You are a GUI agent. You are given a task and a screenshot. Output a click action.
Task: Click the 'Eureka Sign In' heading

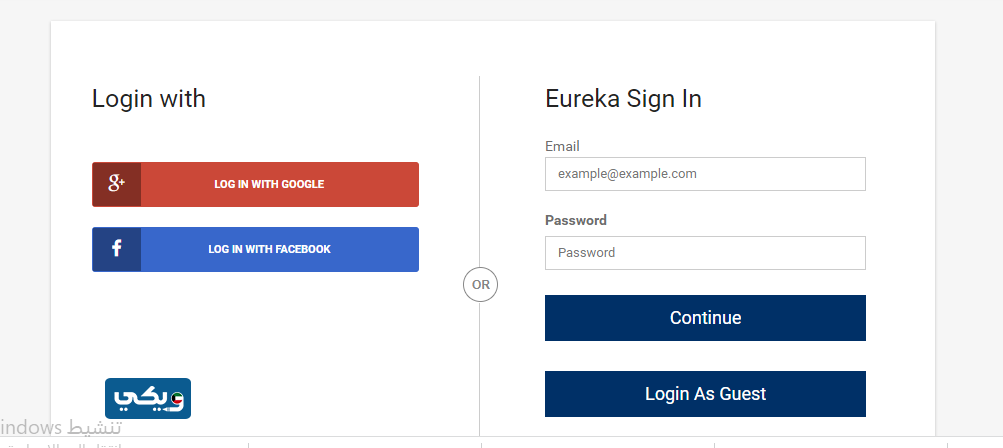623,99
